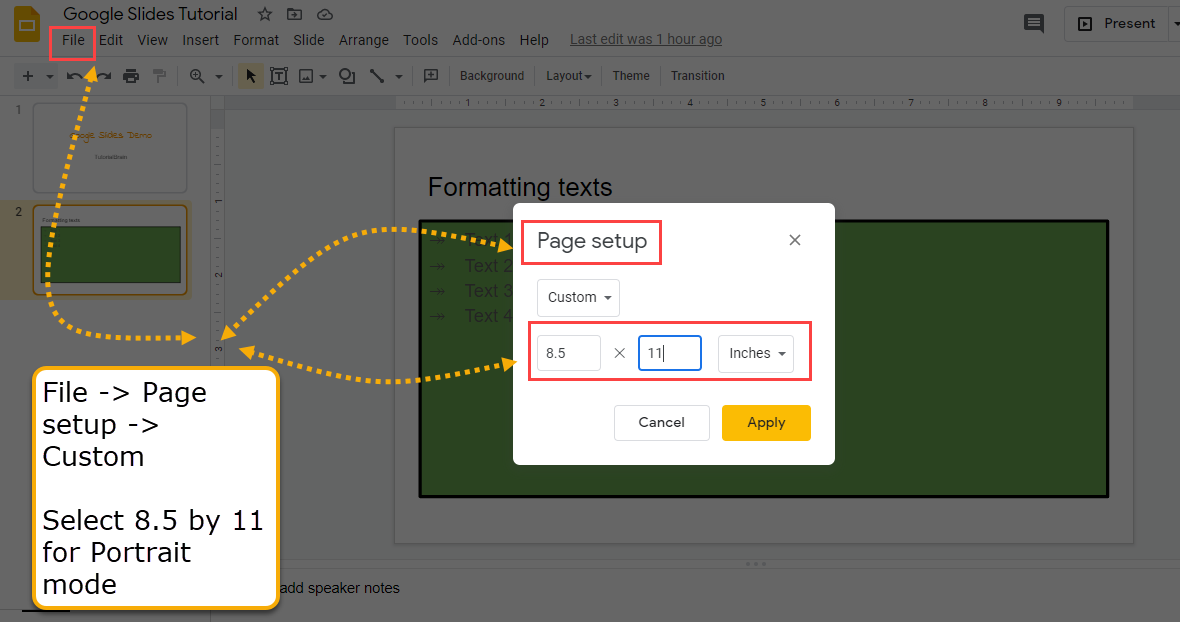Apply the custom page setup
This screenshot has width=1180, height=622.
pos(766,422)
